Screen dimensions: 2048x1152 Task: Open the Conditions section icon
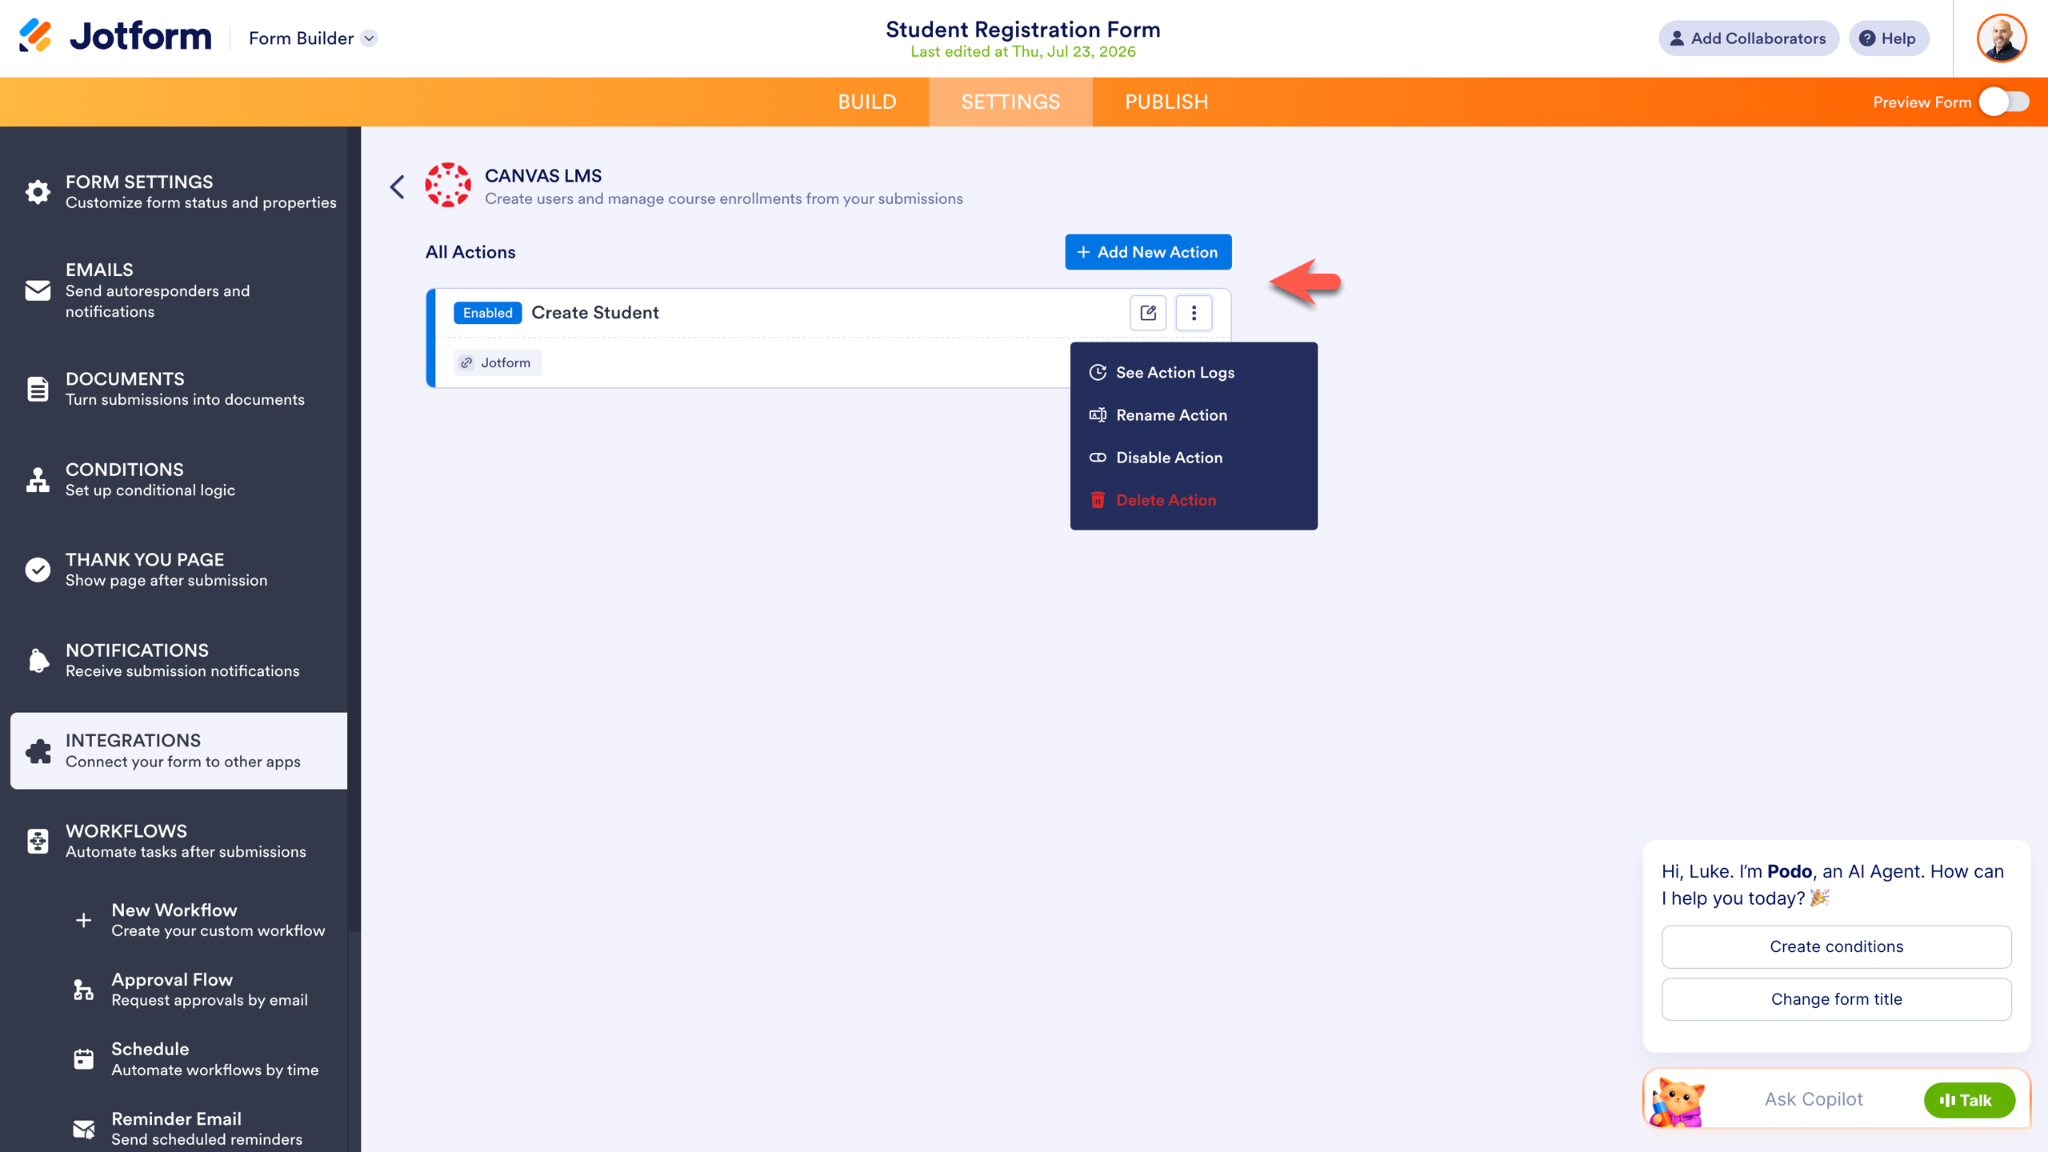pos(38,480)
